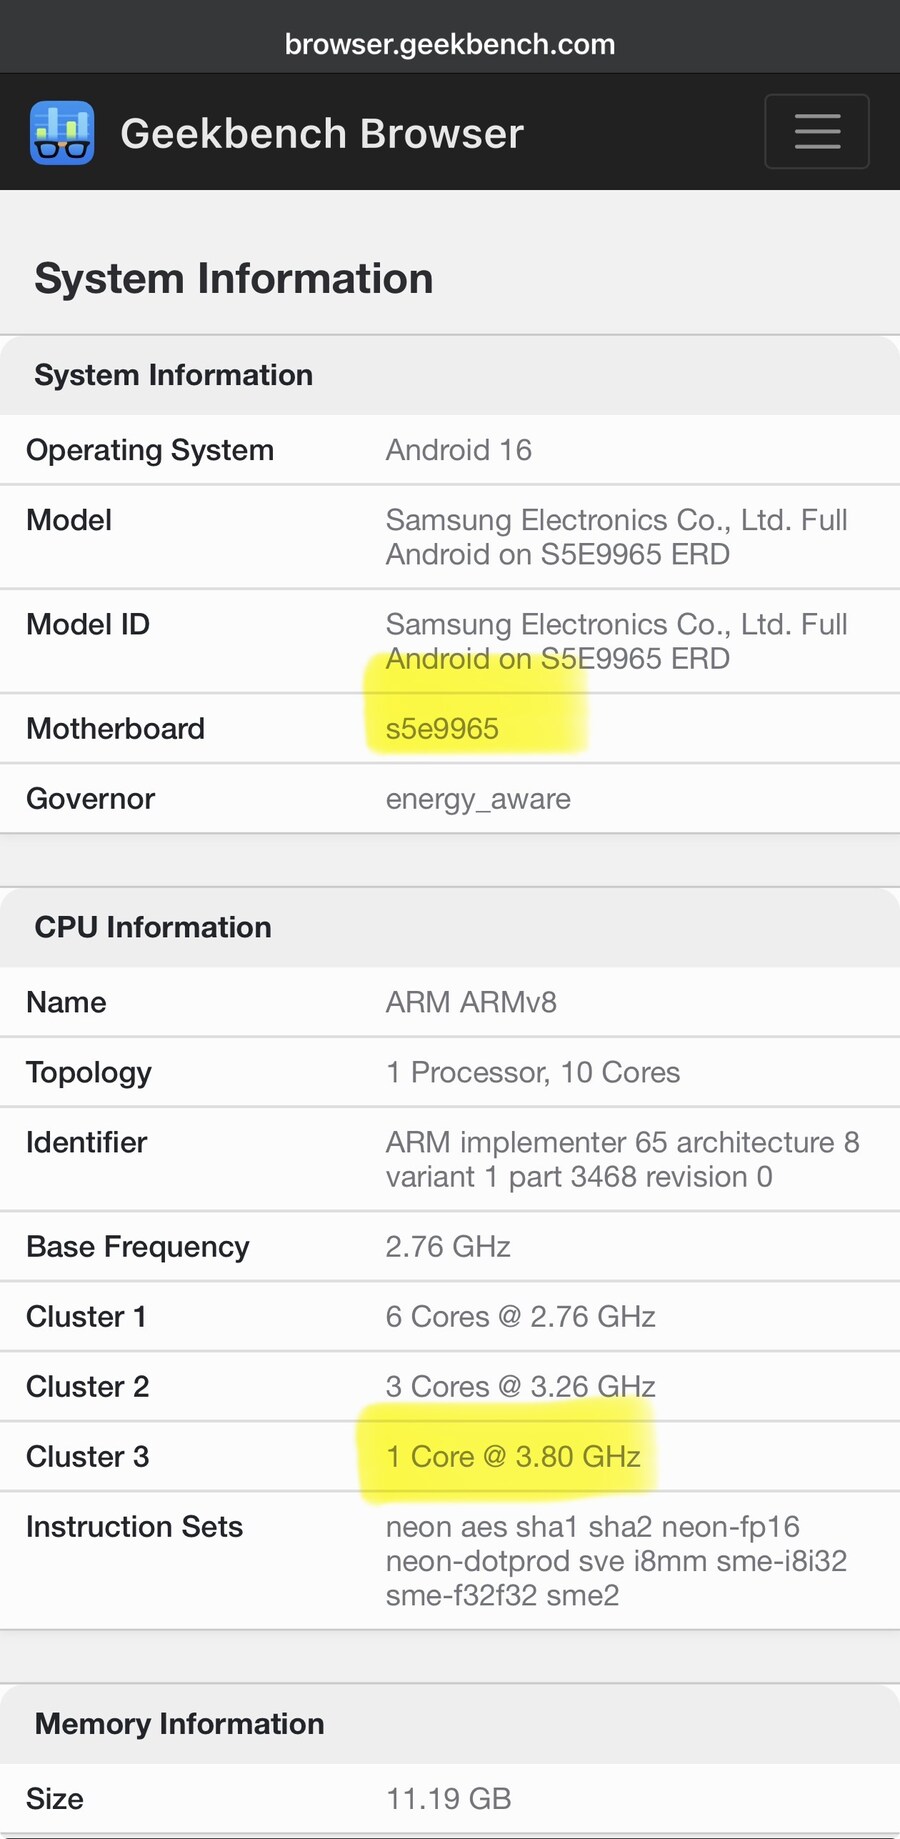Tap the Memory Information section header
This screenshot has width=900, height=1839.
179,1724
